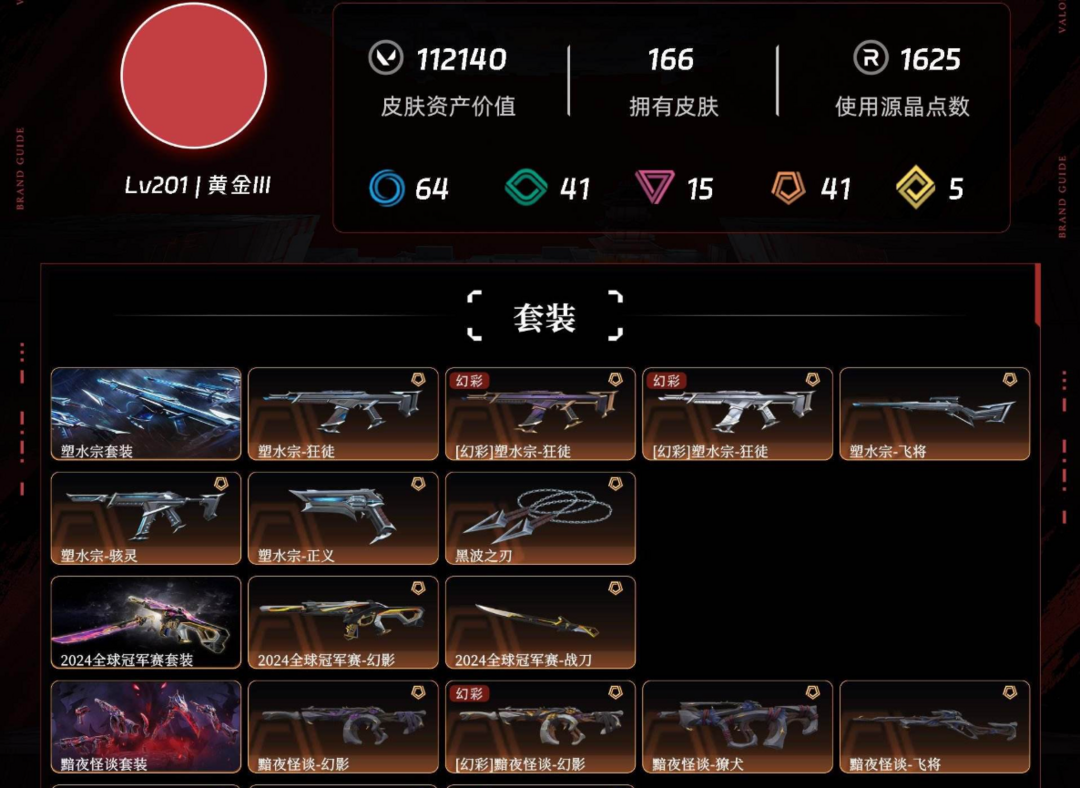Click the 幻彩 tag on 黯夜怪谈-幻影 card
The height and width of the screenshot is (788, 1080).
469,693
